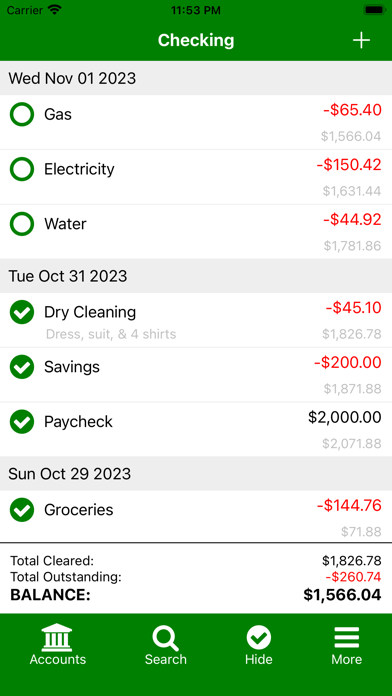The width and height of the screenshot is (392, 696).
Task: Mark the Water transaction as cleared
Action: pos(22,224)
